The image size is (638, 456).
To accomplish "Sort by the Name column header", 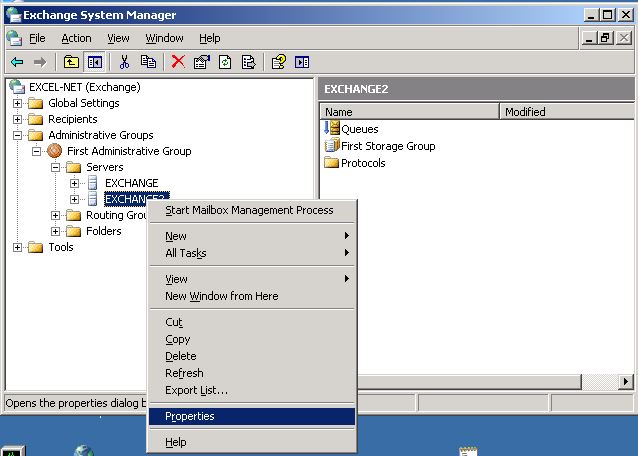I will (x=410, y=111).
